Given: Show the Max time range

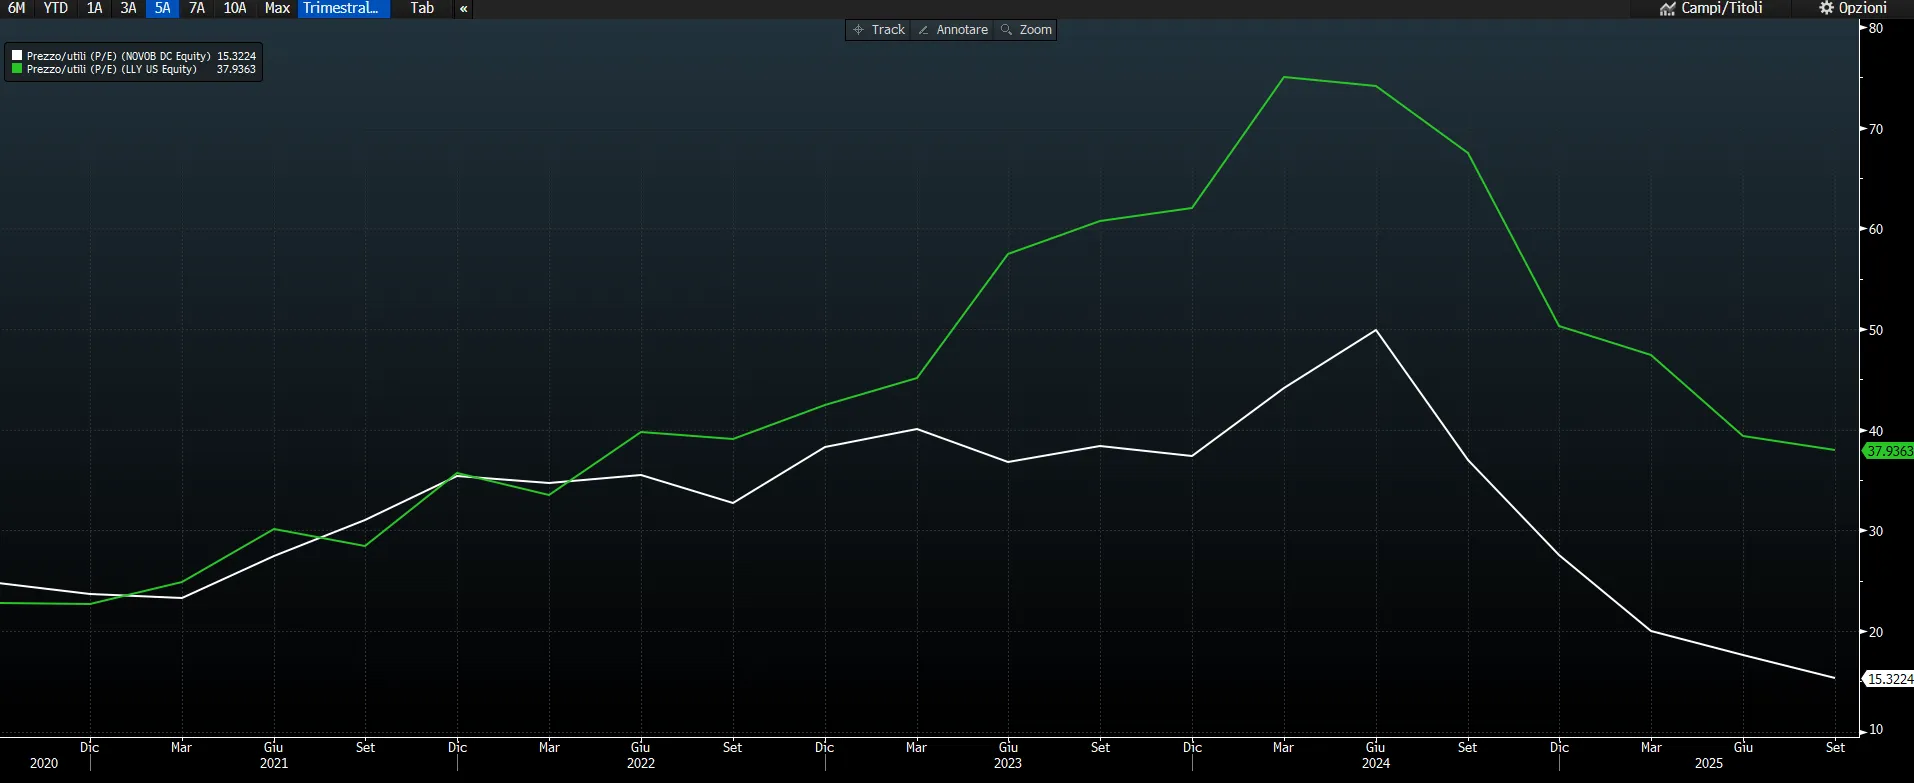Looking at the screenshot, I should tap(277, 8).
